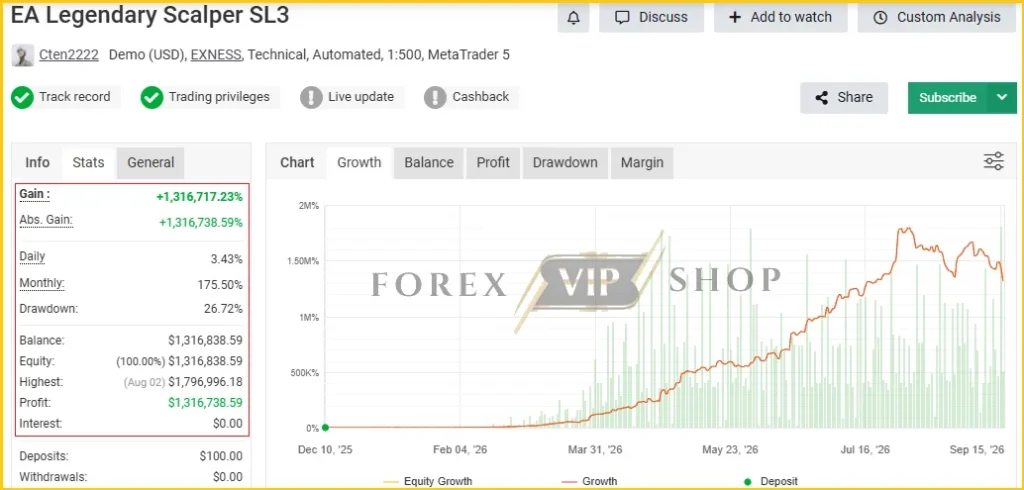Select the Profit chart tab
Image resolution: width=1024 pixels, height=490 pixels.
coord(493,163)
